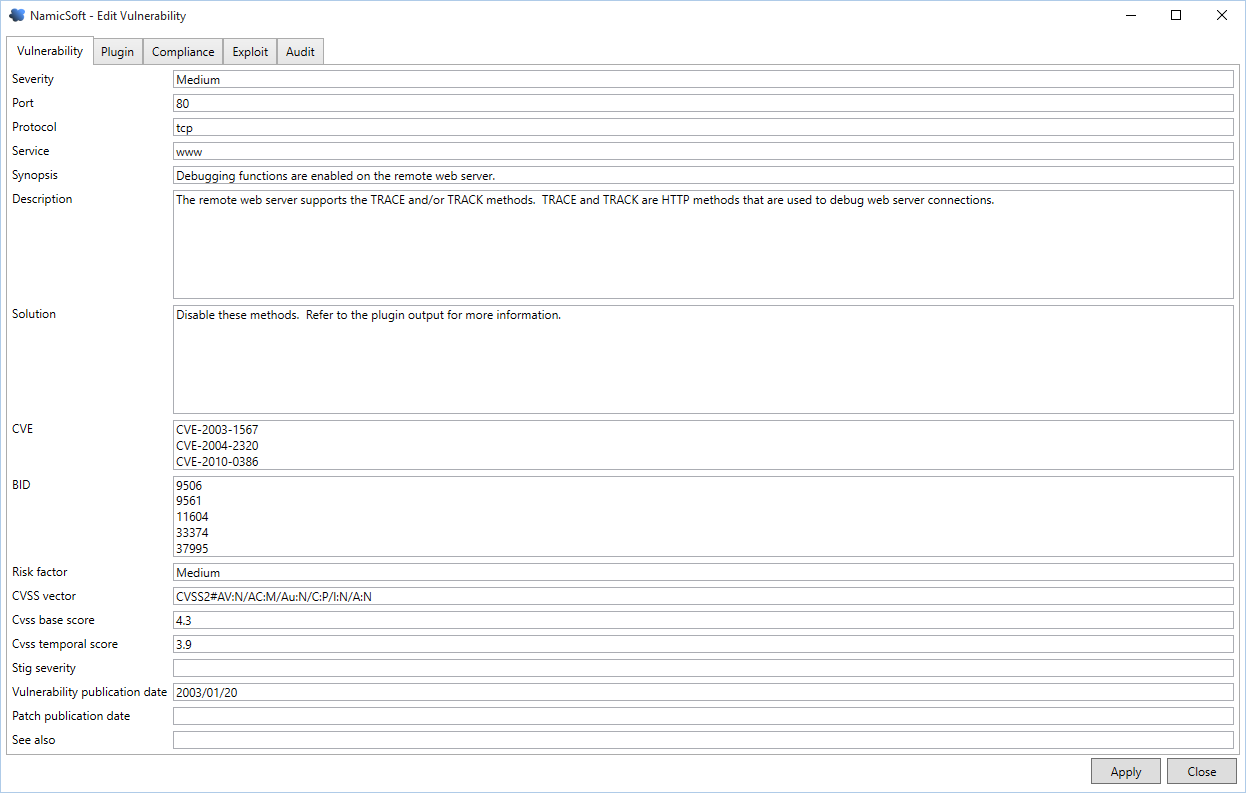The width and height of the screenshot is (1246, 793).
Task: Open the Audit tab
Action: (300, 52)
